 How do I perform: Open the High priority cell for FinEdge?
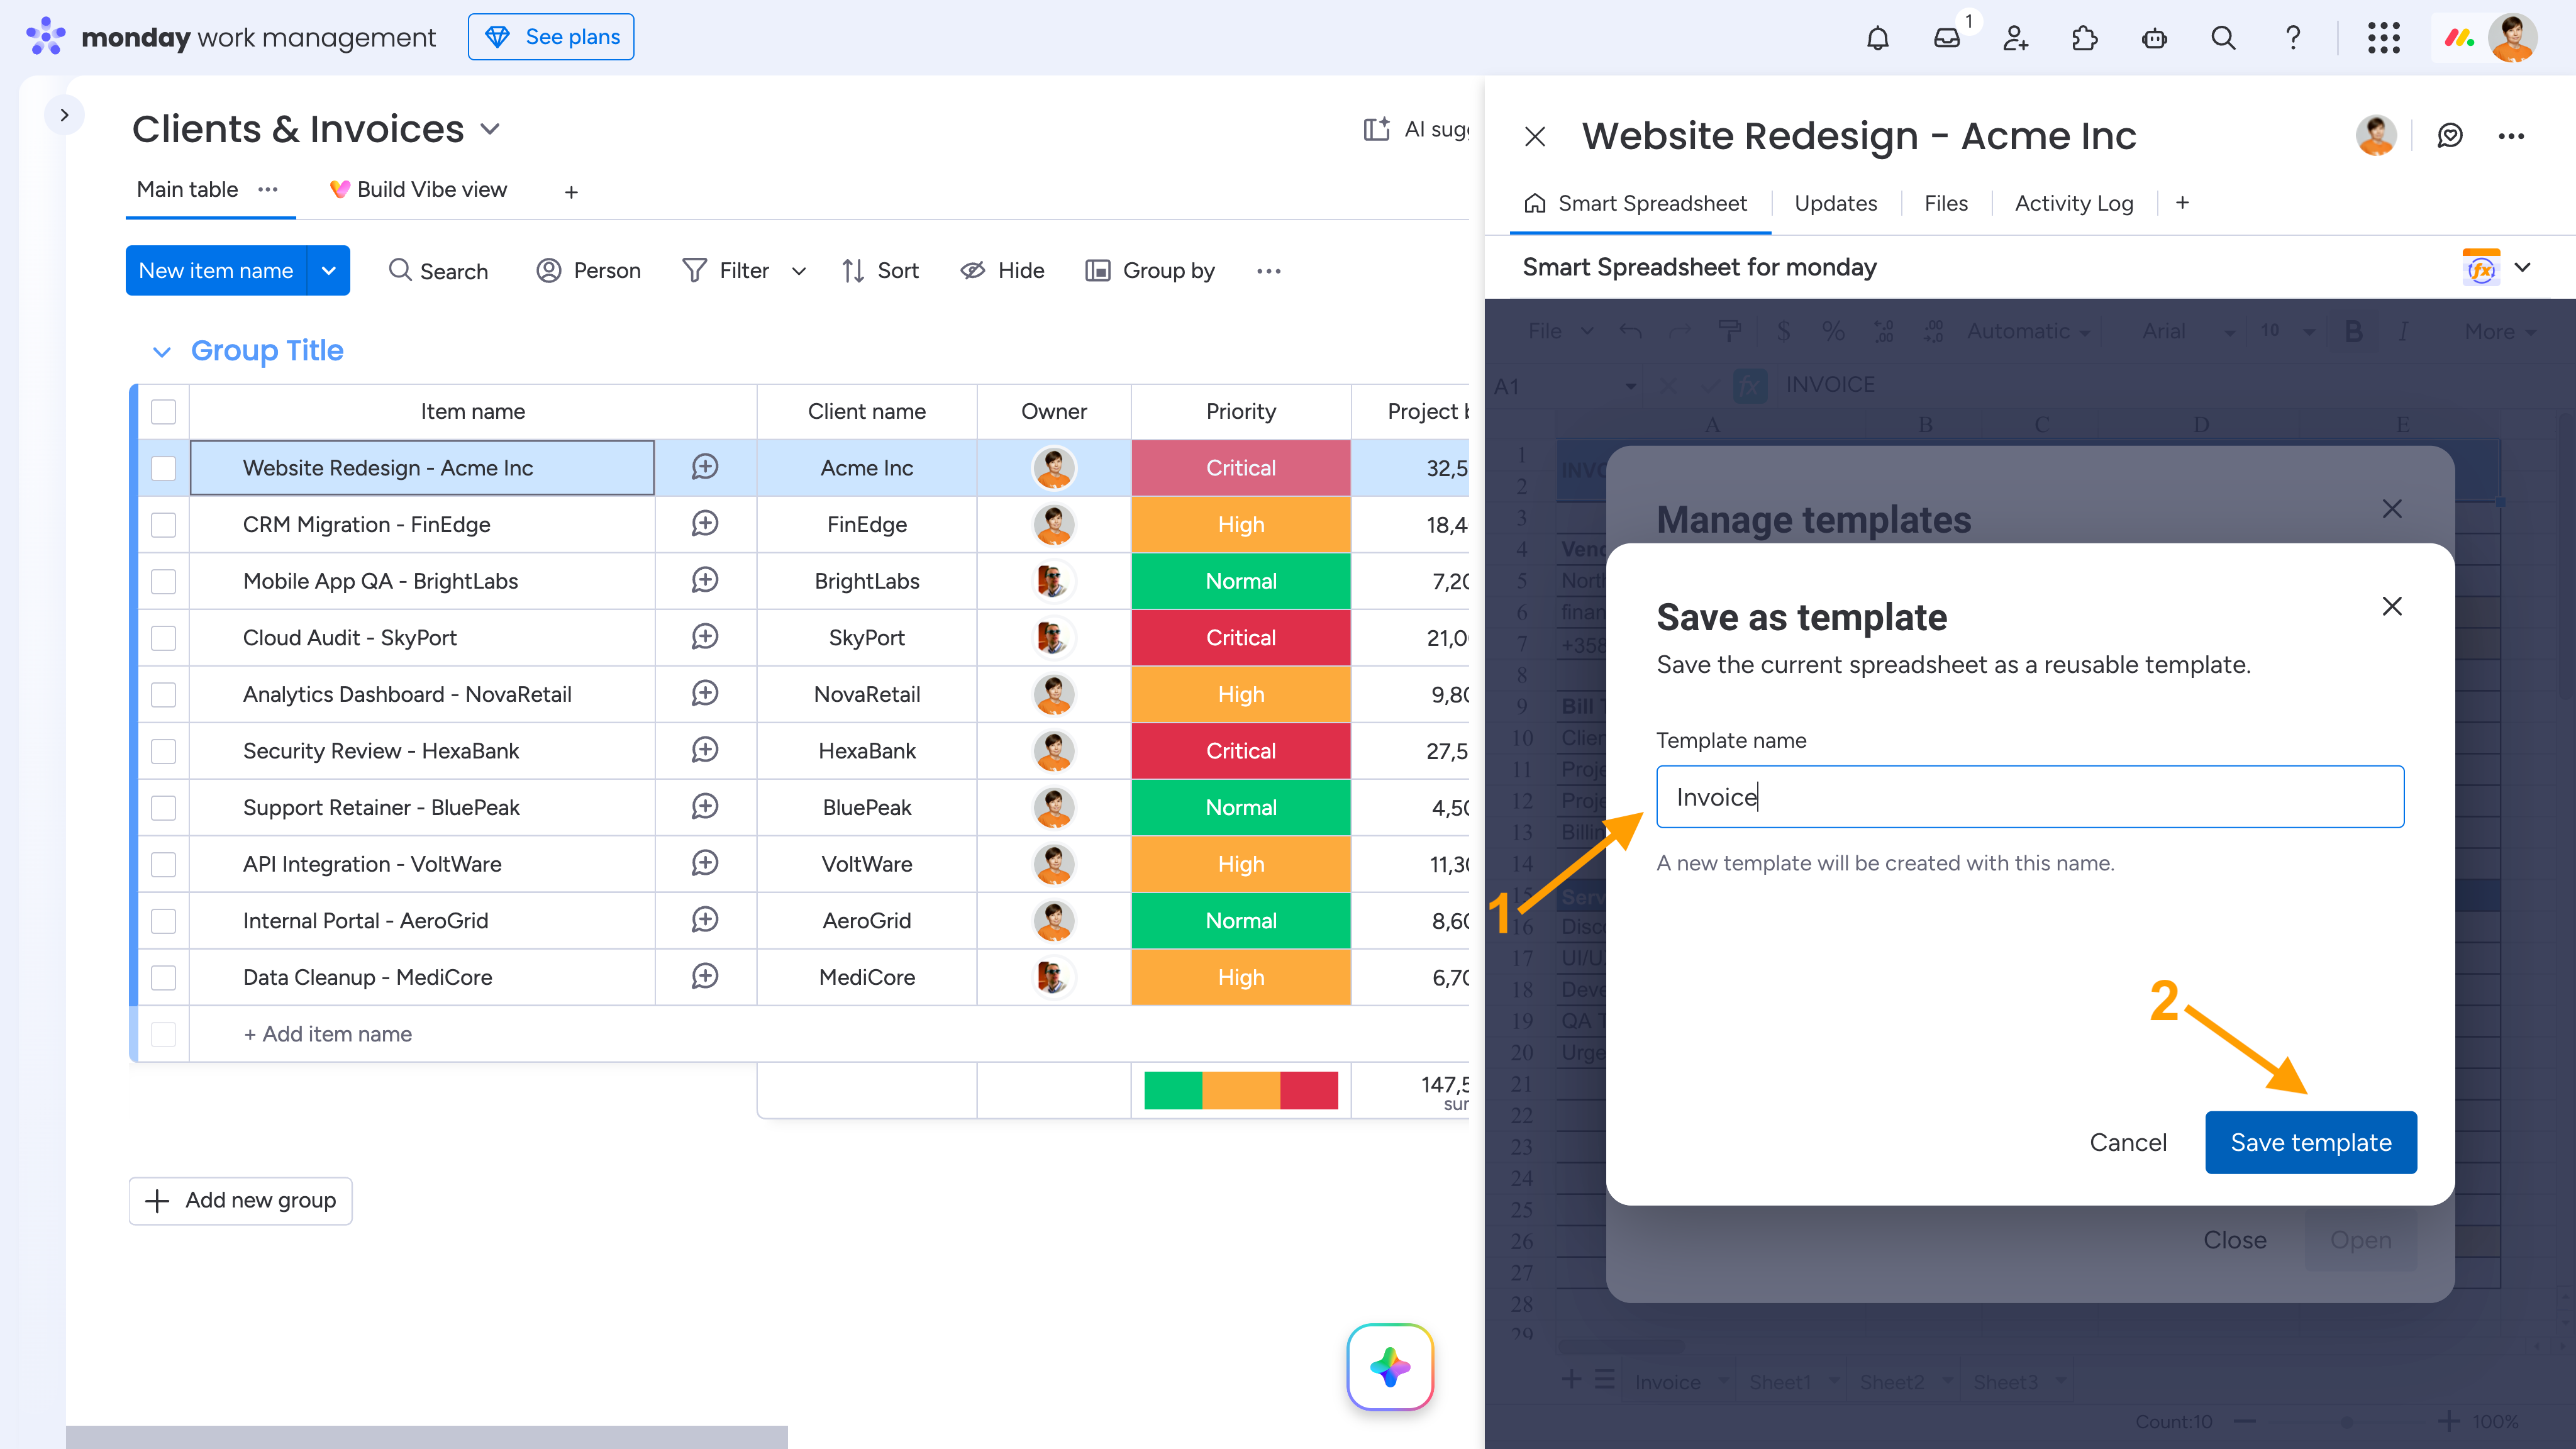pyautogui.click(x=1240, y=525)
